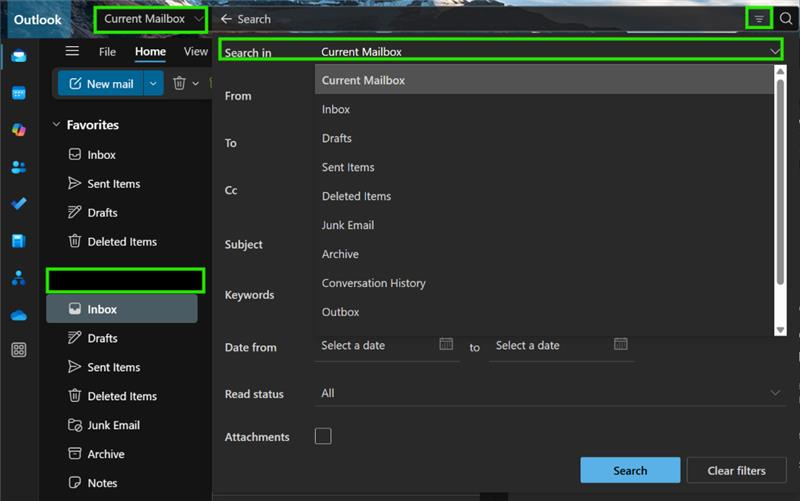Screen dimensions: 800x501
Task: Switch to the View tab
Action: (196, 52)
